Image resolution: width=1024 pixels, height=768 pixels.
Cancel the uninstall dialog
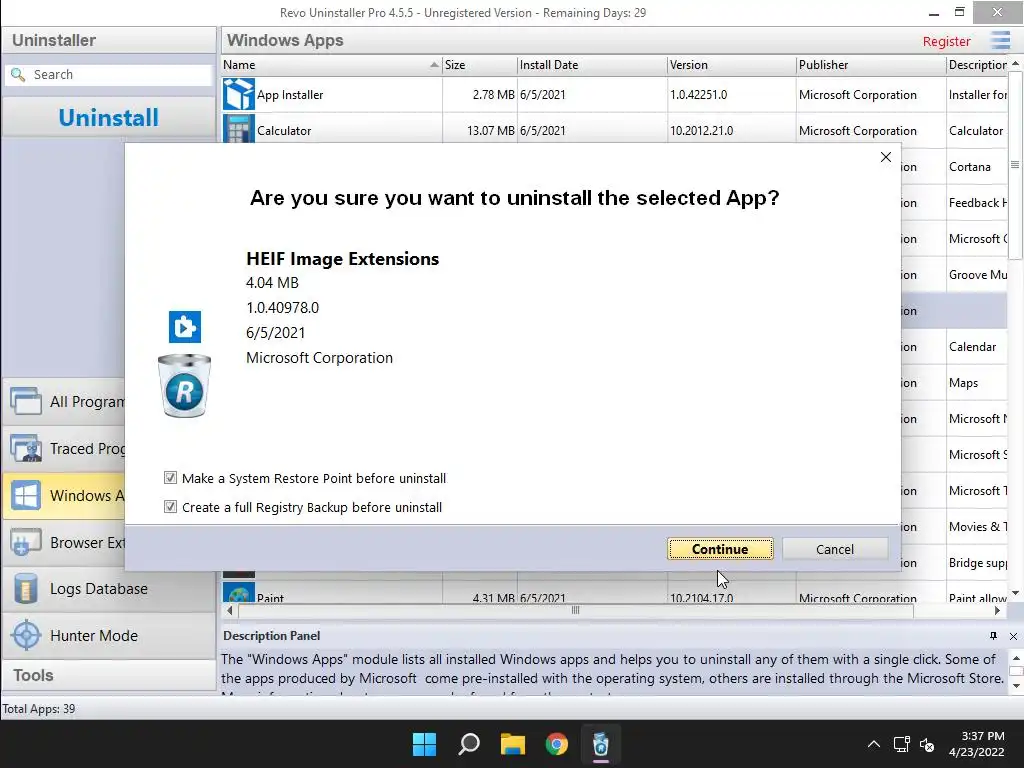click(835, 549)
